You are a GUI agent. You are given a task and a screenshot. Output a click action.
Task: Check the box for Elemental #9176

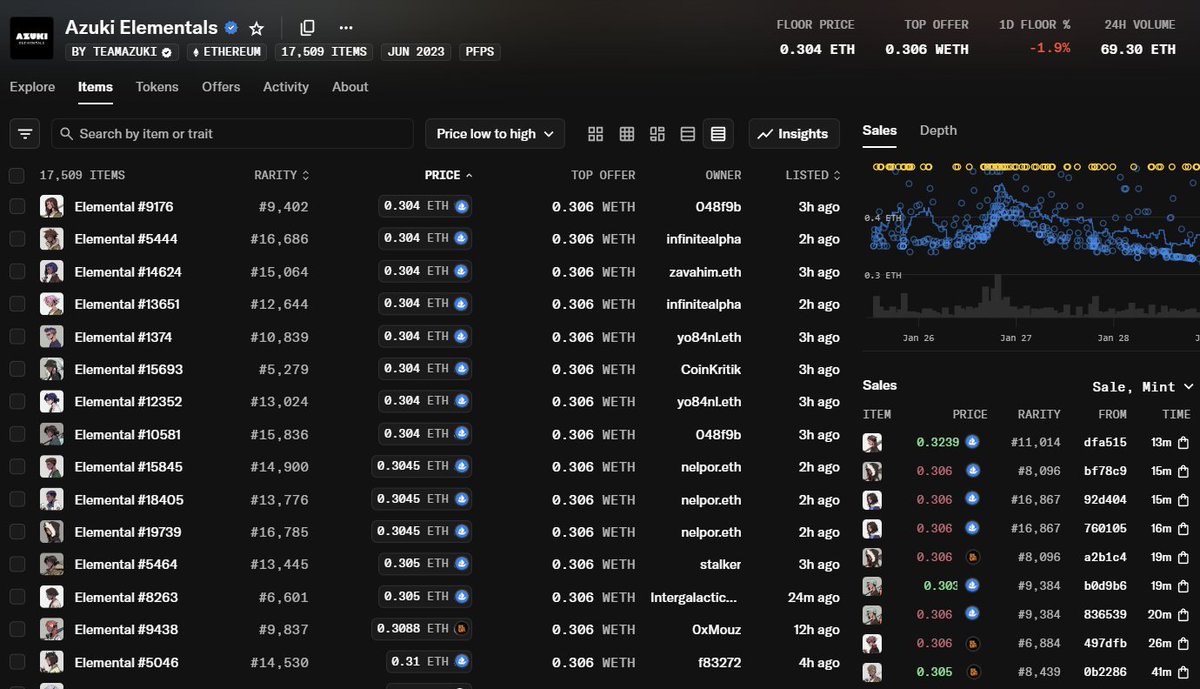click(x=17, y=206)
